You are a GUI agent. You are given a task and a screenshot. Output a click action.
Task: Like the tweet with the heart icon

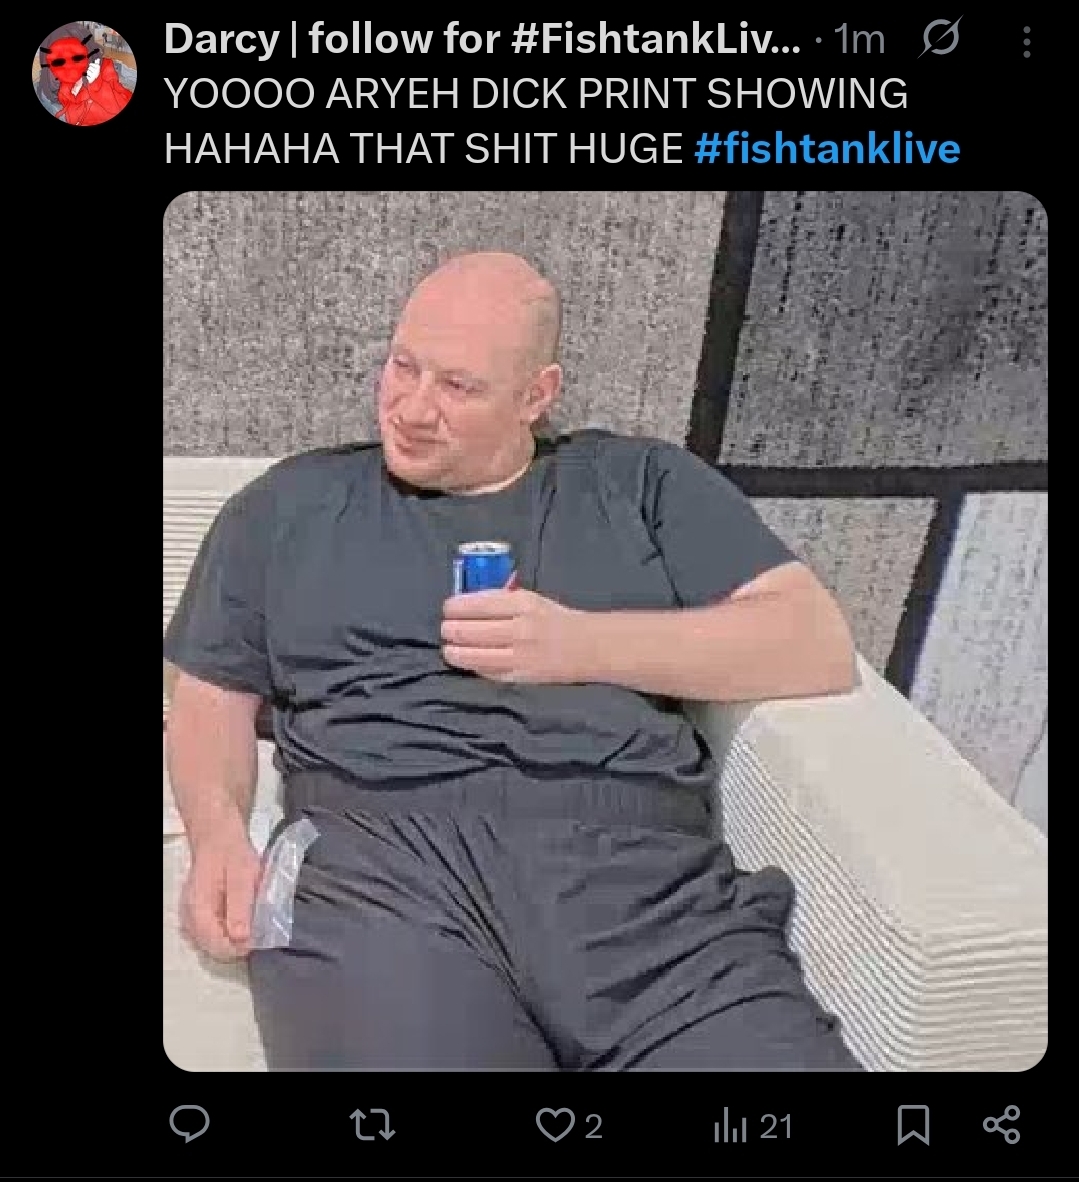pyautogui.click(x=554, y=1125)
